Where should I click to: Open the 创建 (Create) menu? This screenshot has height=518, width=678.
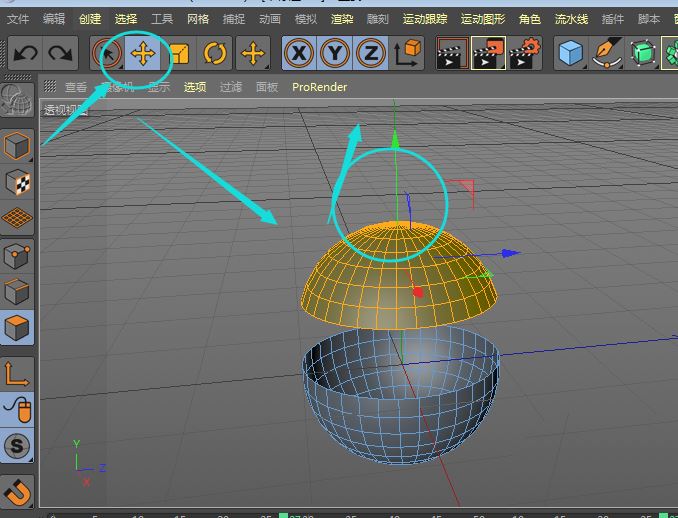coord(90,19)
